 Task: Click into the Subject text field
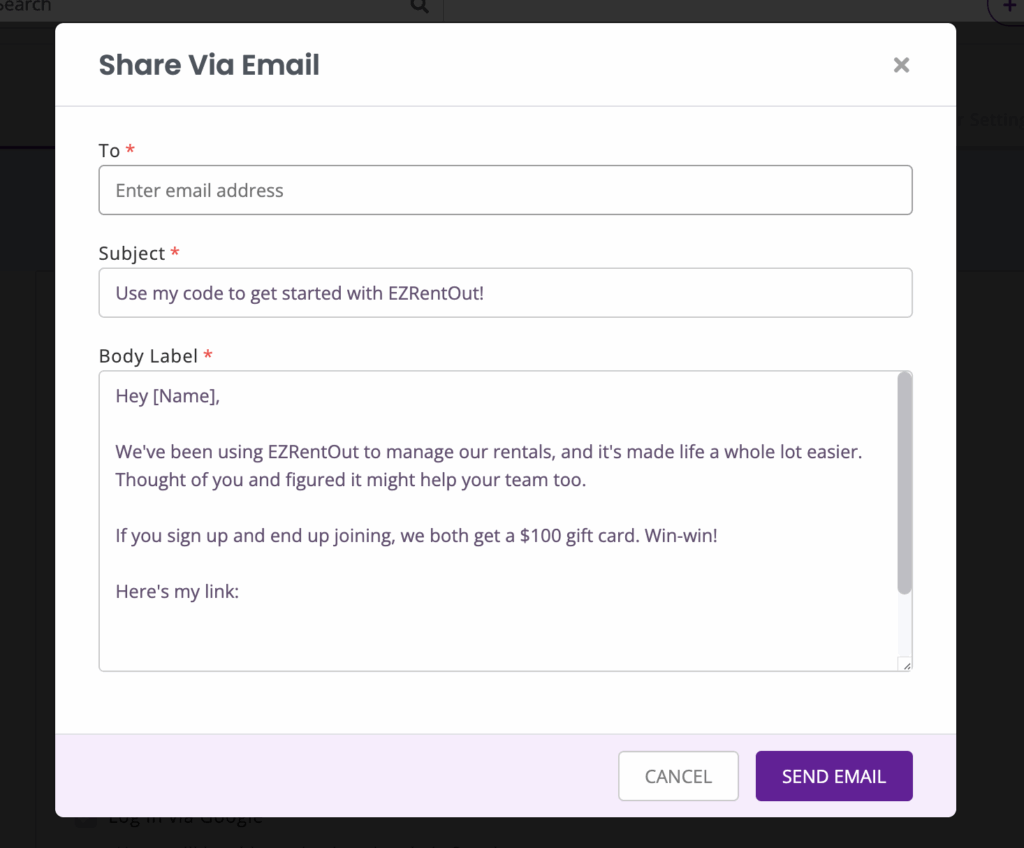[505, 293]
